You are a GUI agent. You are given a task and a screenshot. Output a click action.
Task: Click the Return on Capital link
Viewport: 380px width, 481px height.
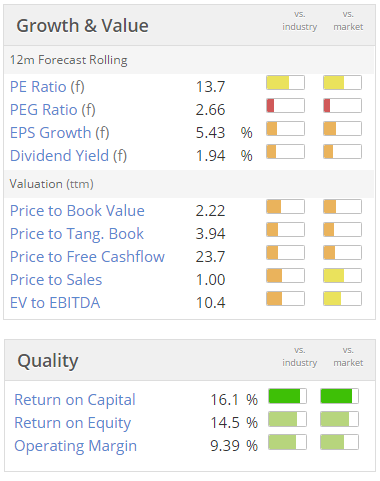tap(75, 400)
